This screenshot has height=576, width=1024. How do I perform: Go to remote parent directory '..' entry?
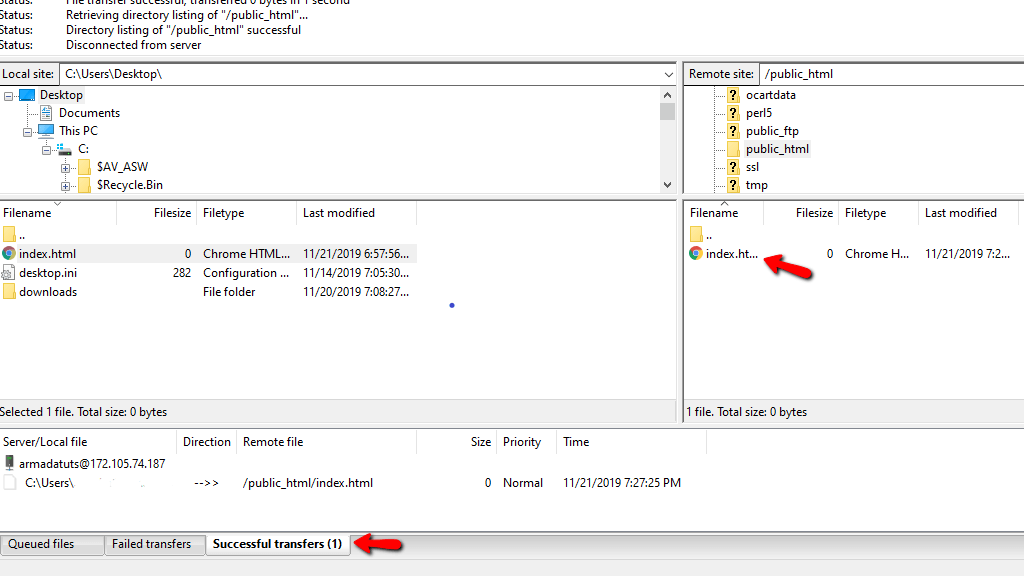point(701,234)
